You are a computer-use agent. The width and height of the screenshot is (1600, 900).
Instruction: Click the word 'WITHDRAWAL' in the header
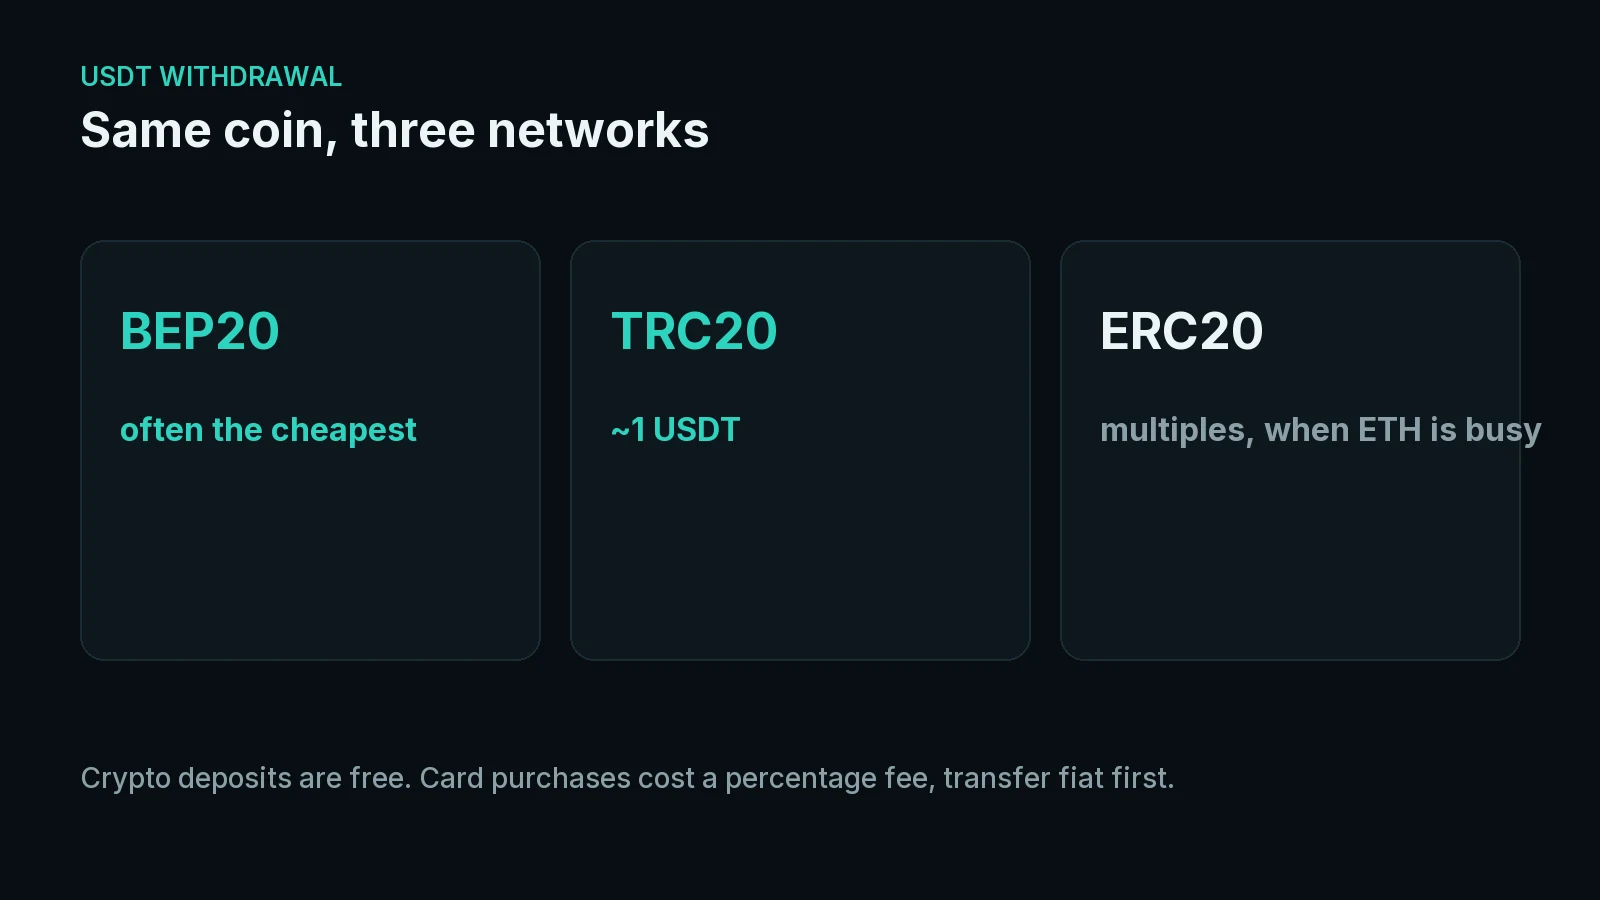pos(251,77)
